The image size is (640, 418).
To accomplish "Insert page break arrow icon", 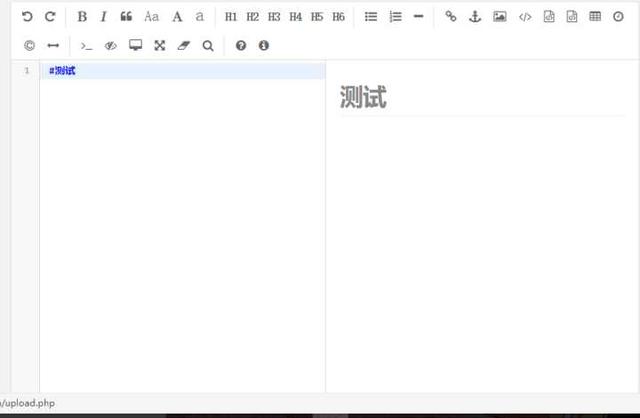I will [x=53, y=45].
